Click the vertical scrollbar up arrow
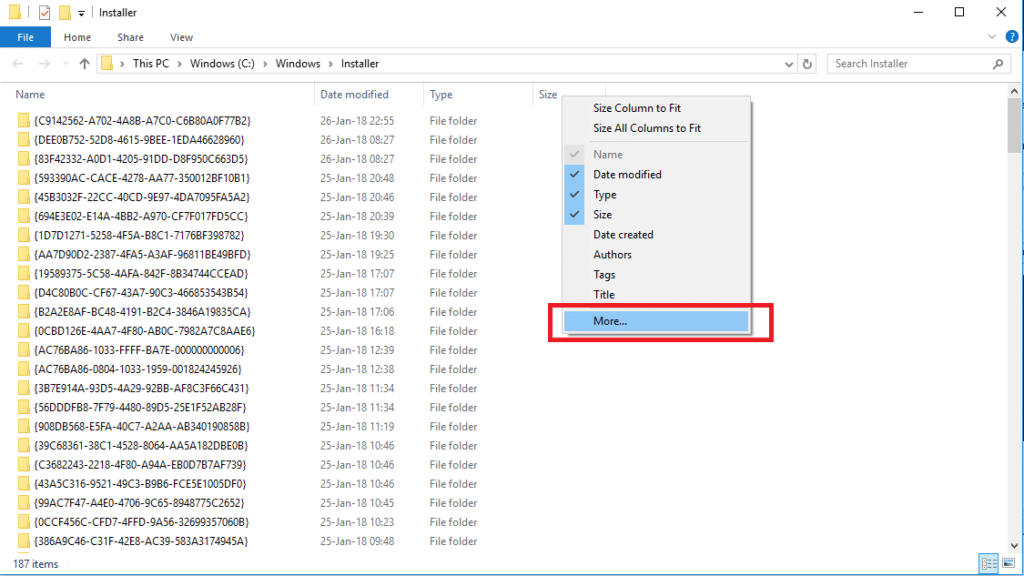Image resolution: width=1024 pixels, height=576 pixels. point(1014,91)
